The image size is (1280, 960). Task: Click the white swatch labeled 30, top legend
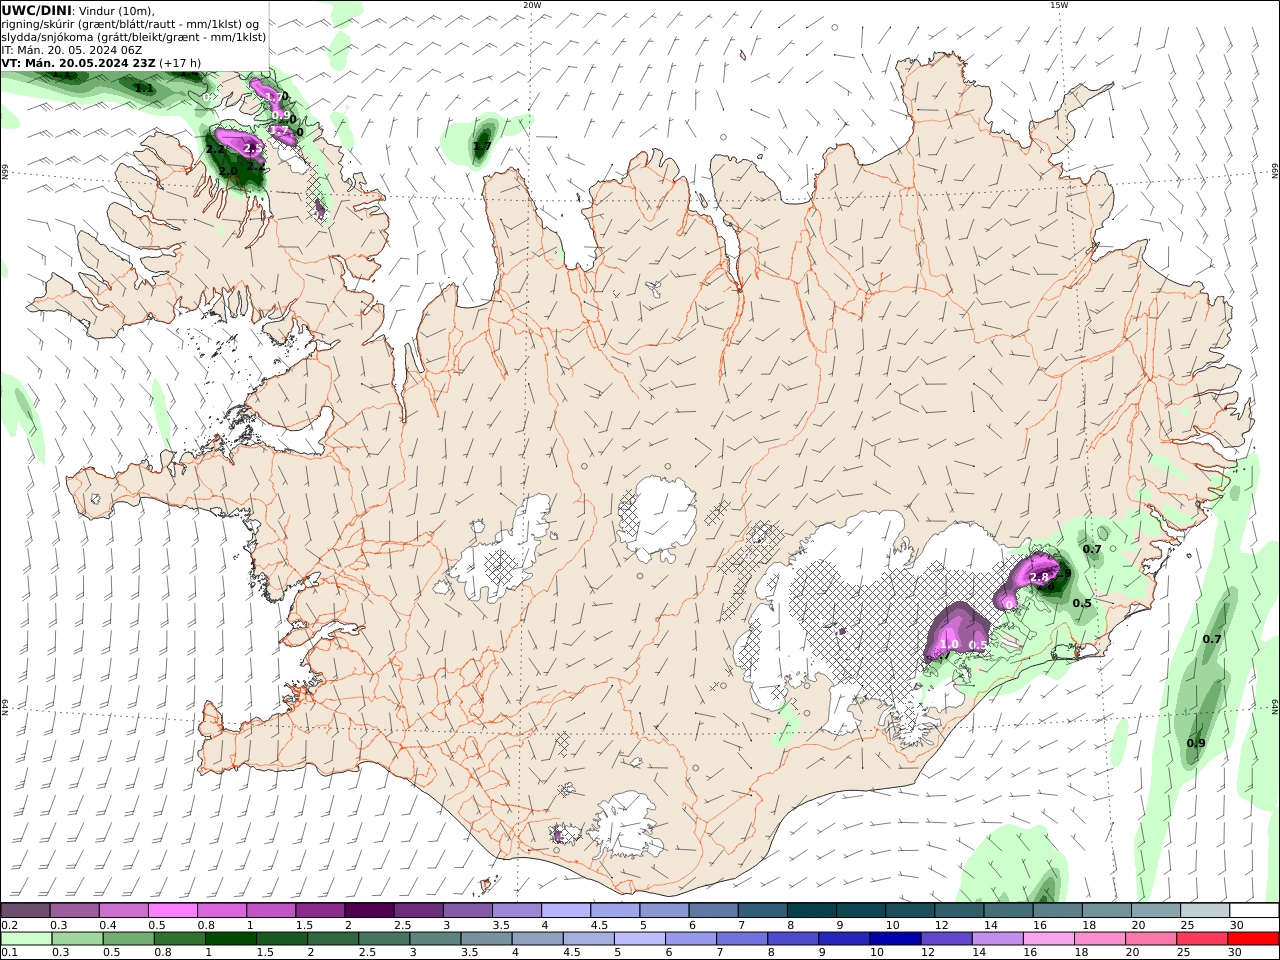point(1254,910)
